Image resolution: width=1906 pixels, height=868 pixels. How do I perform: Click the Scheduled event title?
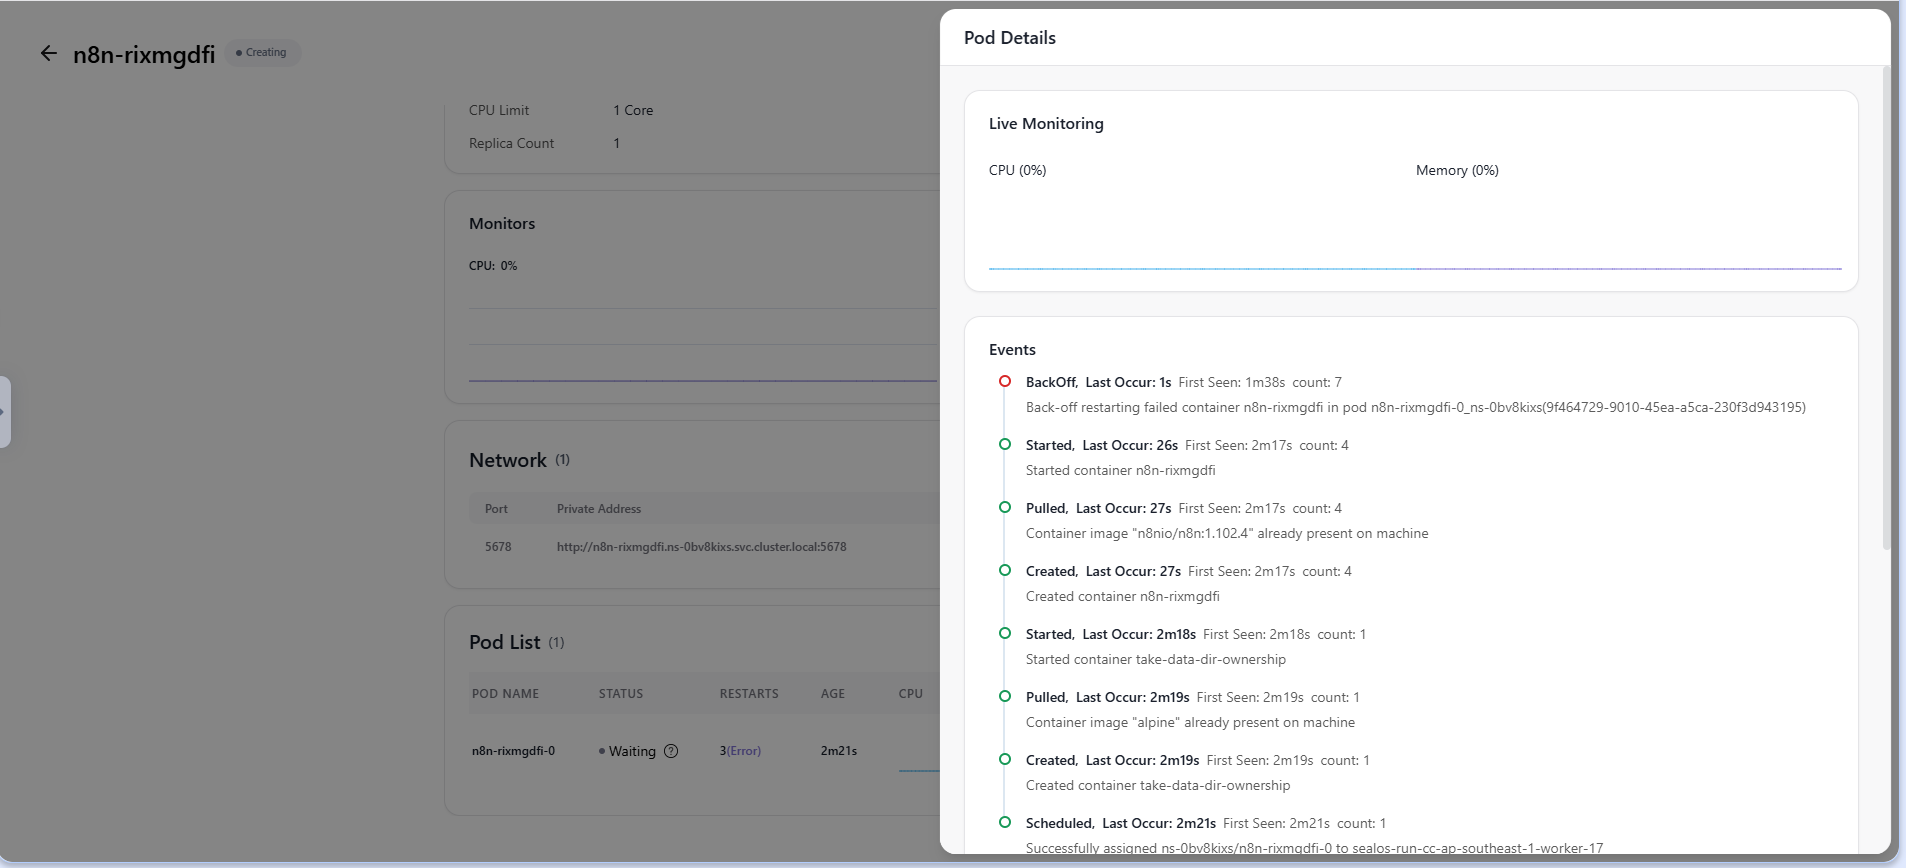(1060, 823)
